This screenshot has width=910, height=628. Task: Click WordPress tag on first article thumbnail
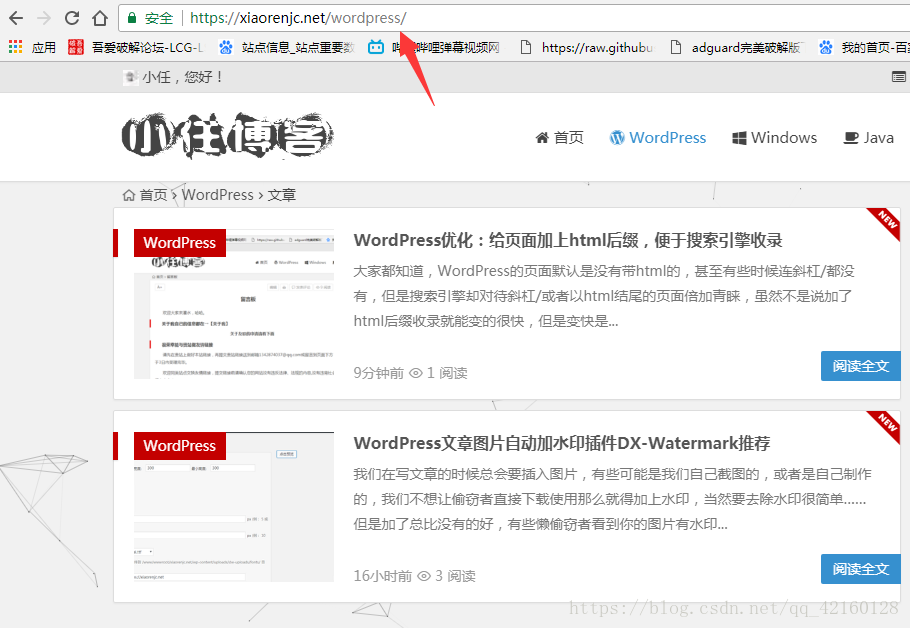point(180,243)
